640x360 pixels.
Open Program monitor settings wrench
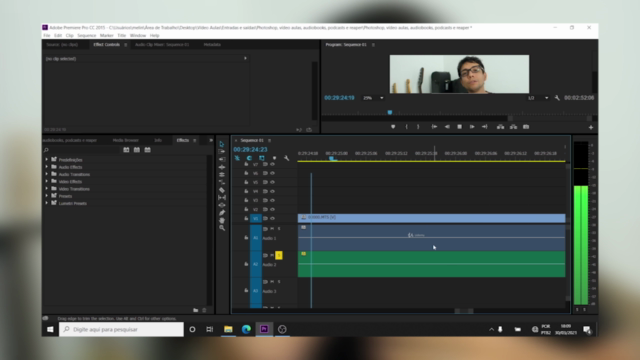(557, 98)
